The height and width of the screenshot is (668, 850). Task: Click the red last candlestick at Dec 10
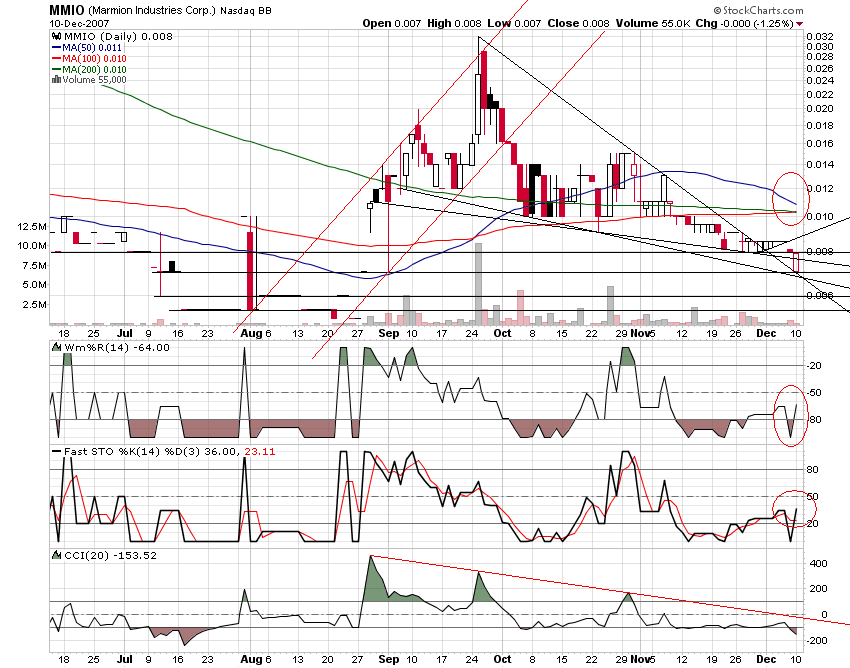click(796, 261)
